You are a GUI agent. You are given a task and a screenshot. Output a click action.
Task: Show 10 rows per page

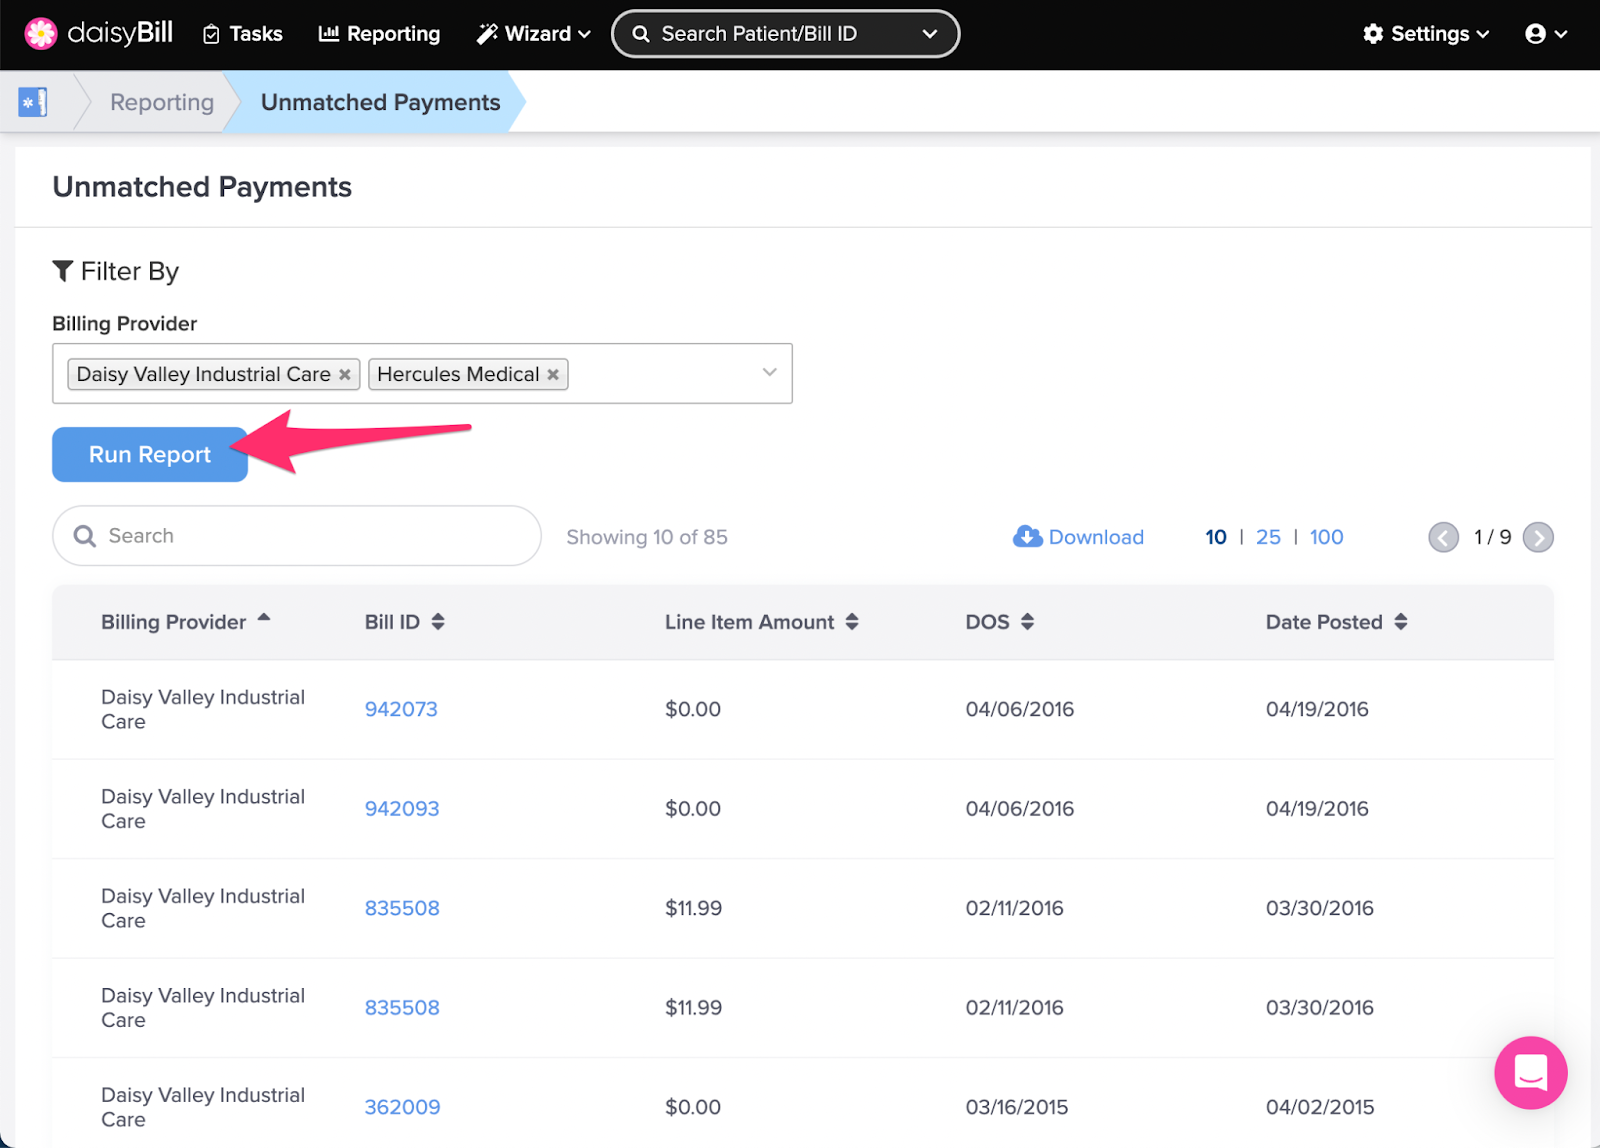(x=1216, y=537)
